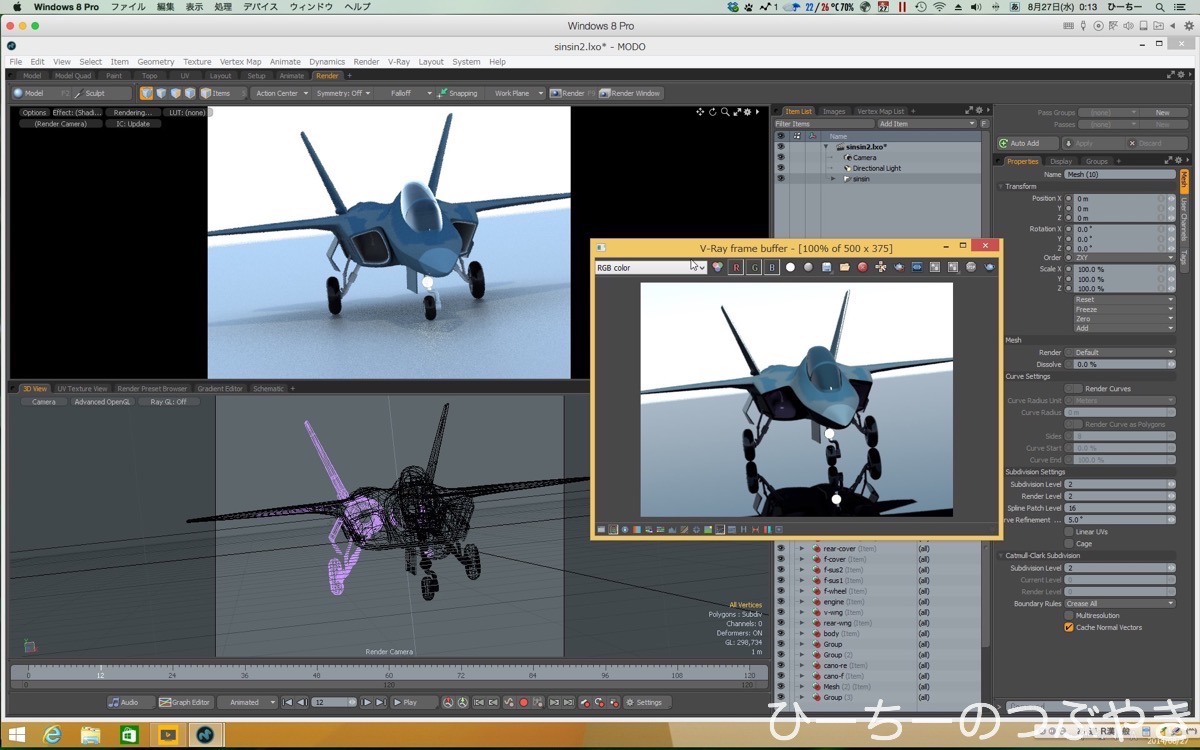Click the Audio button in timeline bar
The width and height of the screenshot is (1200, 750).
(125, 702)
